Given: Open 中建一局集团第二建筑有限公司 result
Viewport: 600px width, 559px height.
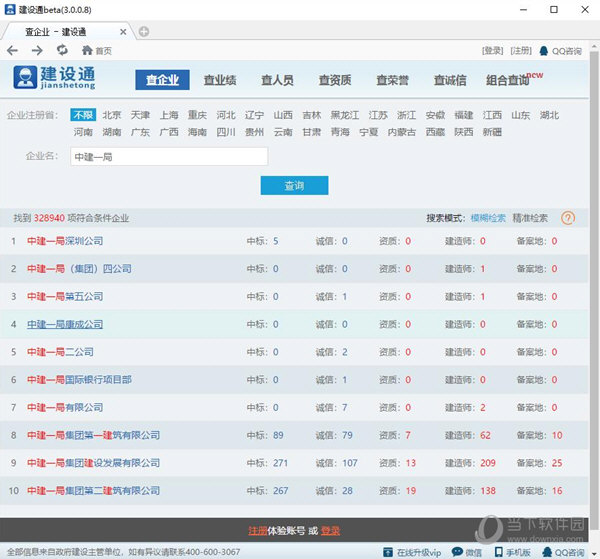Looking at the screenshot, I should (93, 491).
